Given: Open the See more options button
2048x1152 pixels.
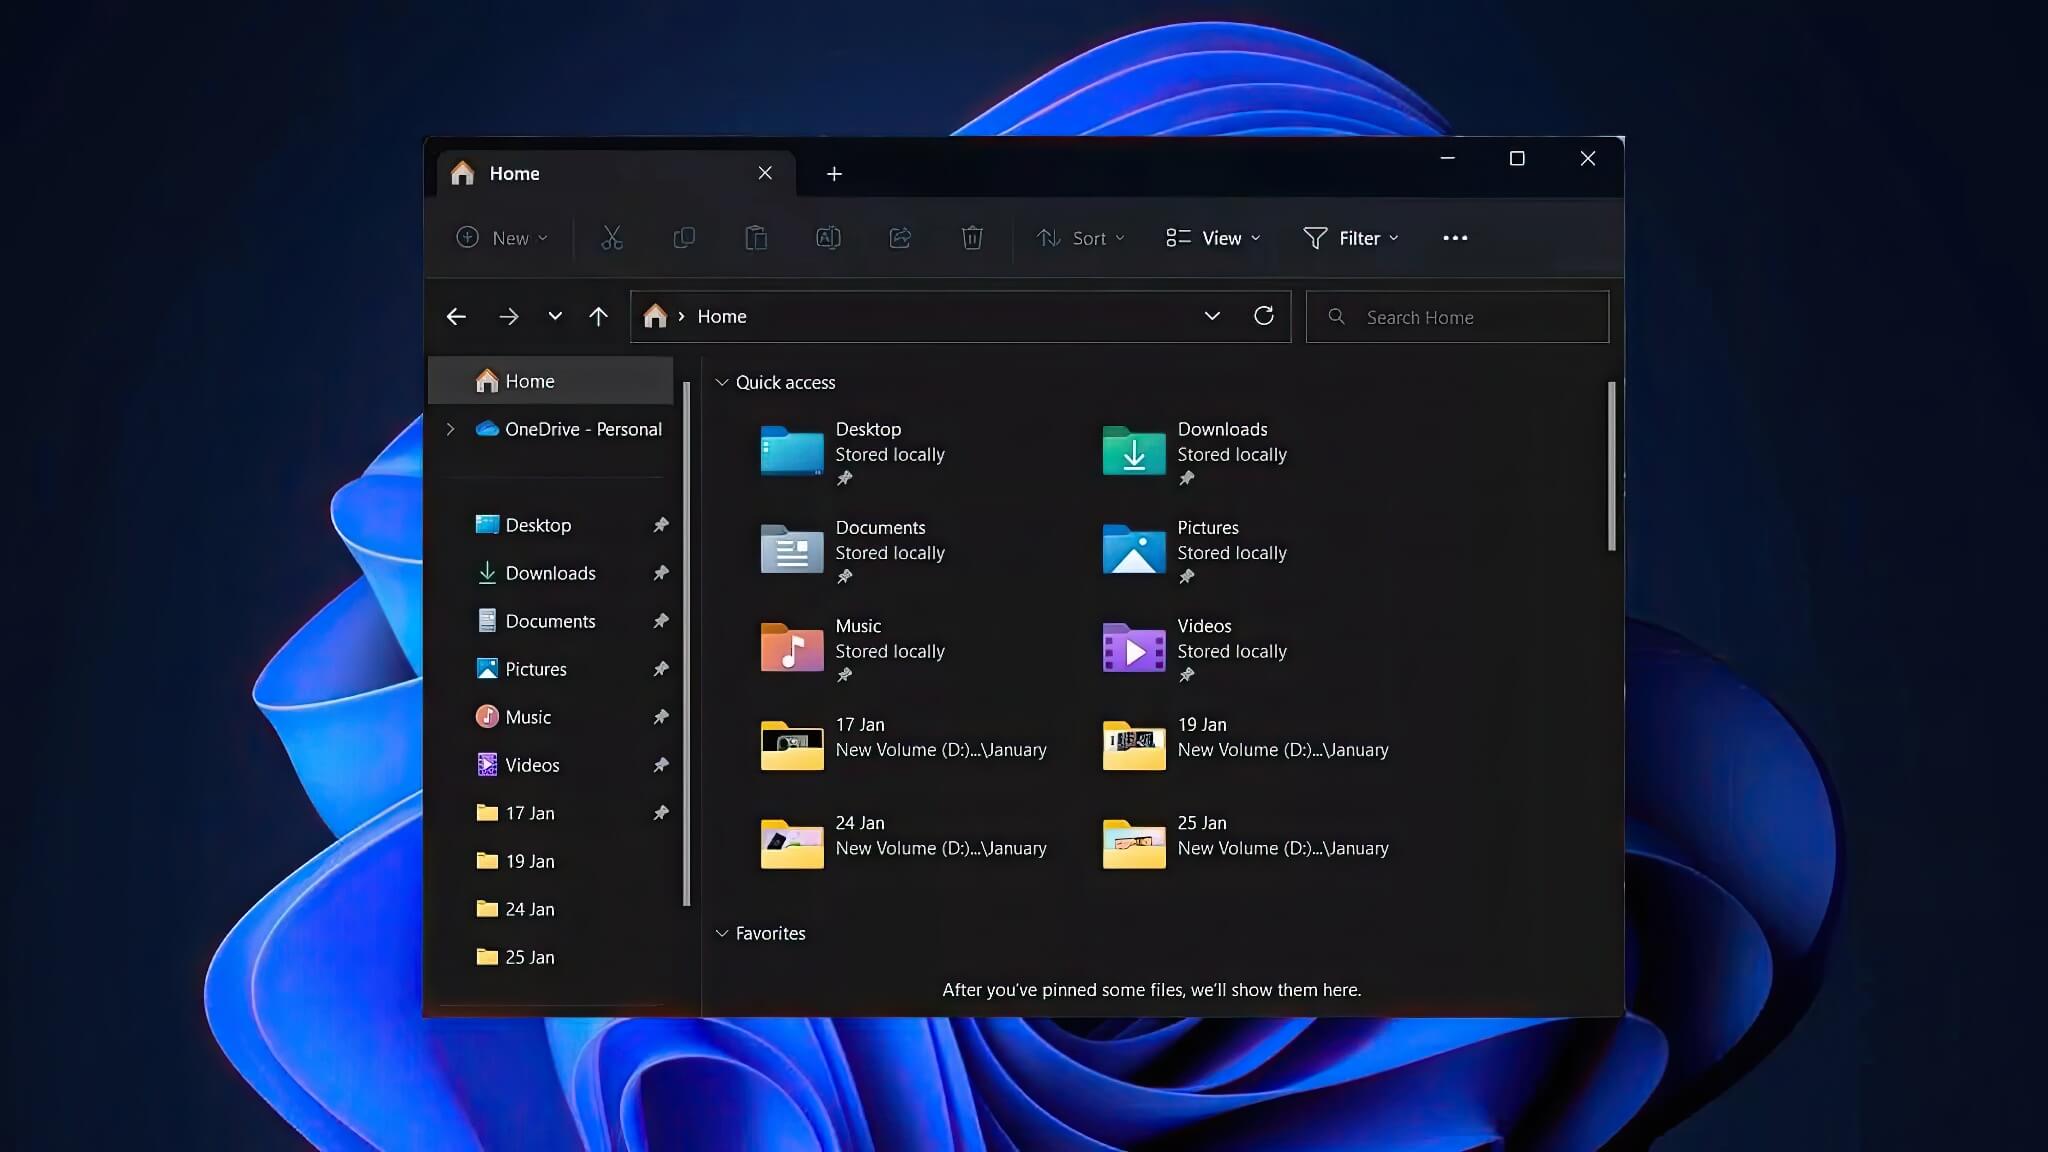Looking at the screenshot, I should tap(1455, 238).
